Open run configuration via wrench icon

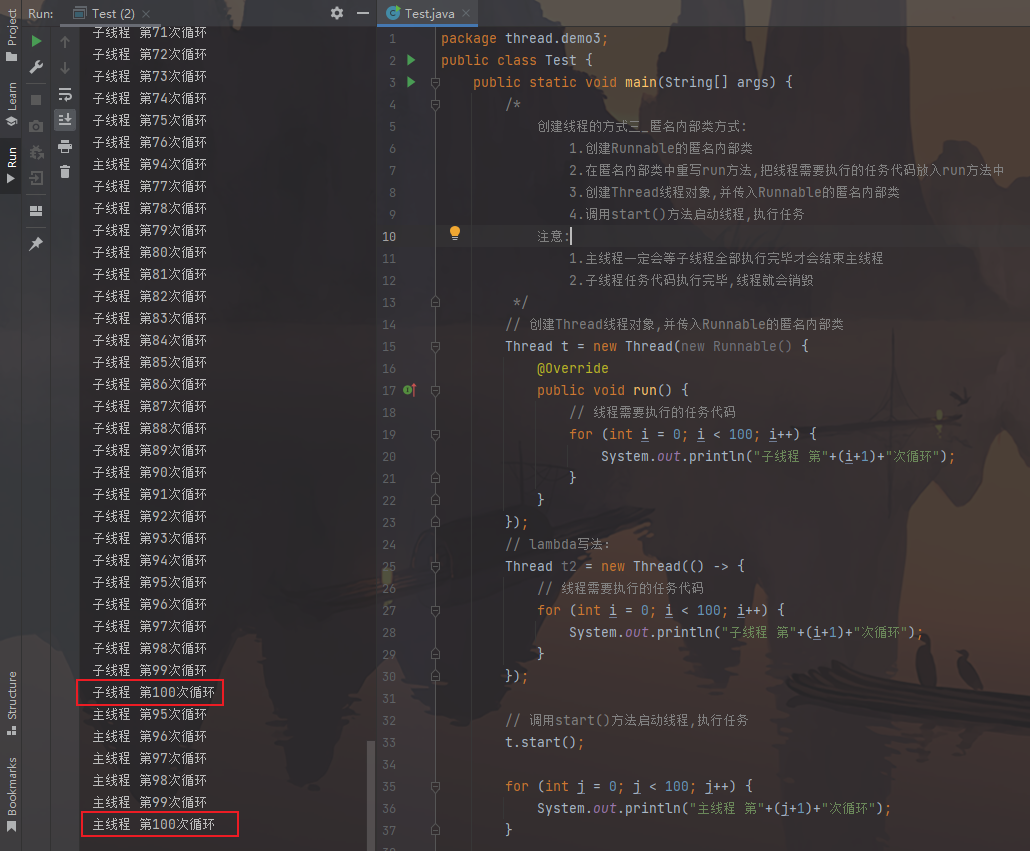36,67
